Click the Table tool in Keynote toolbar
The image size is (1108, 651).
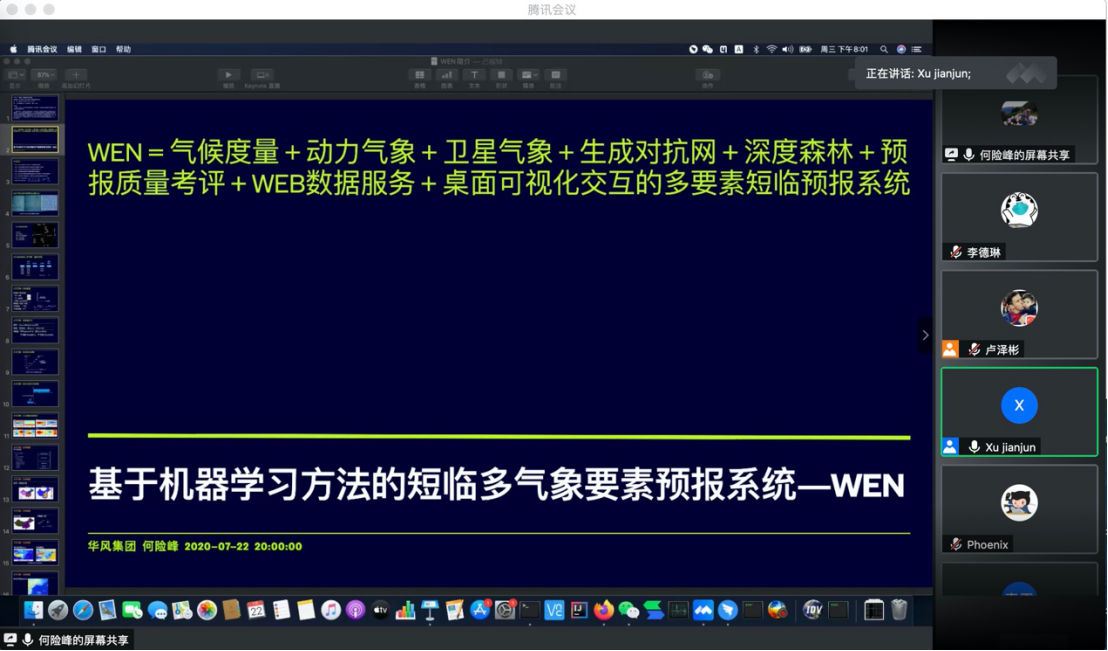(420, 75)
